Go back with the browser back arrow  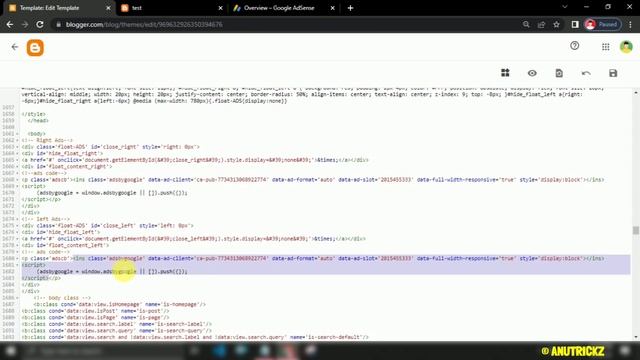coord(10,24)
